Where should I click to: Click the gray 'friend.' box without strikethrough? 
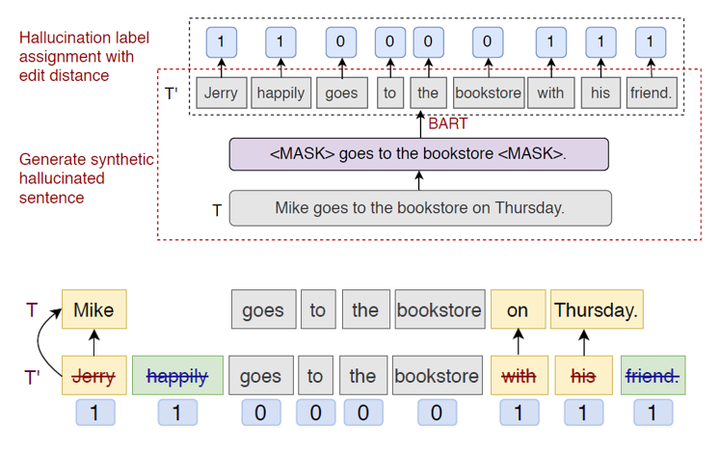pyautogui.click(x=652, y=93)
